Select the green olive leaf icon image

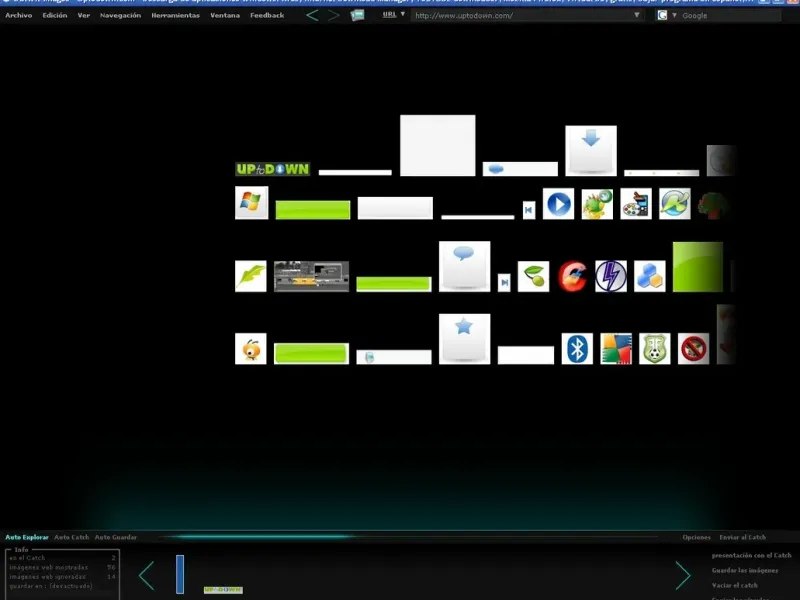(x=533, y=276)
